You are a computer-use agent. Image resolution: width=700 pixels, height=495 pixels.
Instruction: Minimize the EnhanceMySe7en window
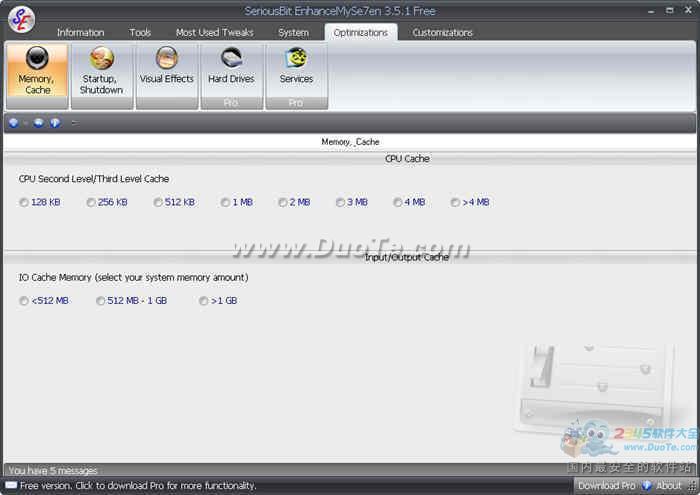651,11
